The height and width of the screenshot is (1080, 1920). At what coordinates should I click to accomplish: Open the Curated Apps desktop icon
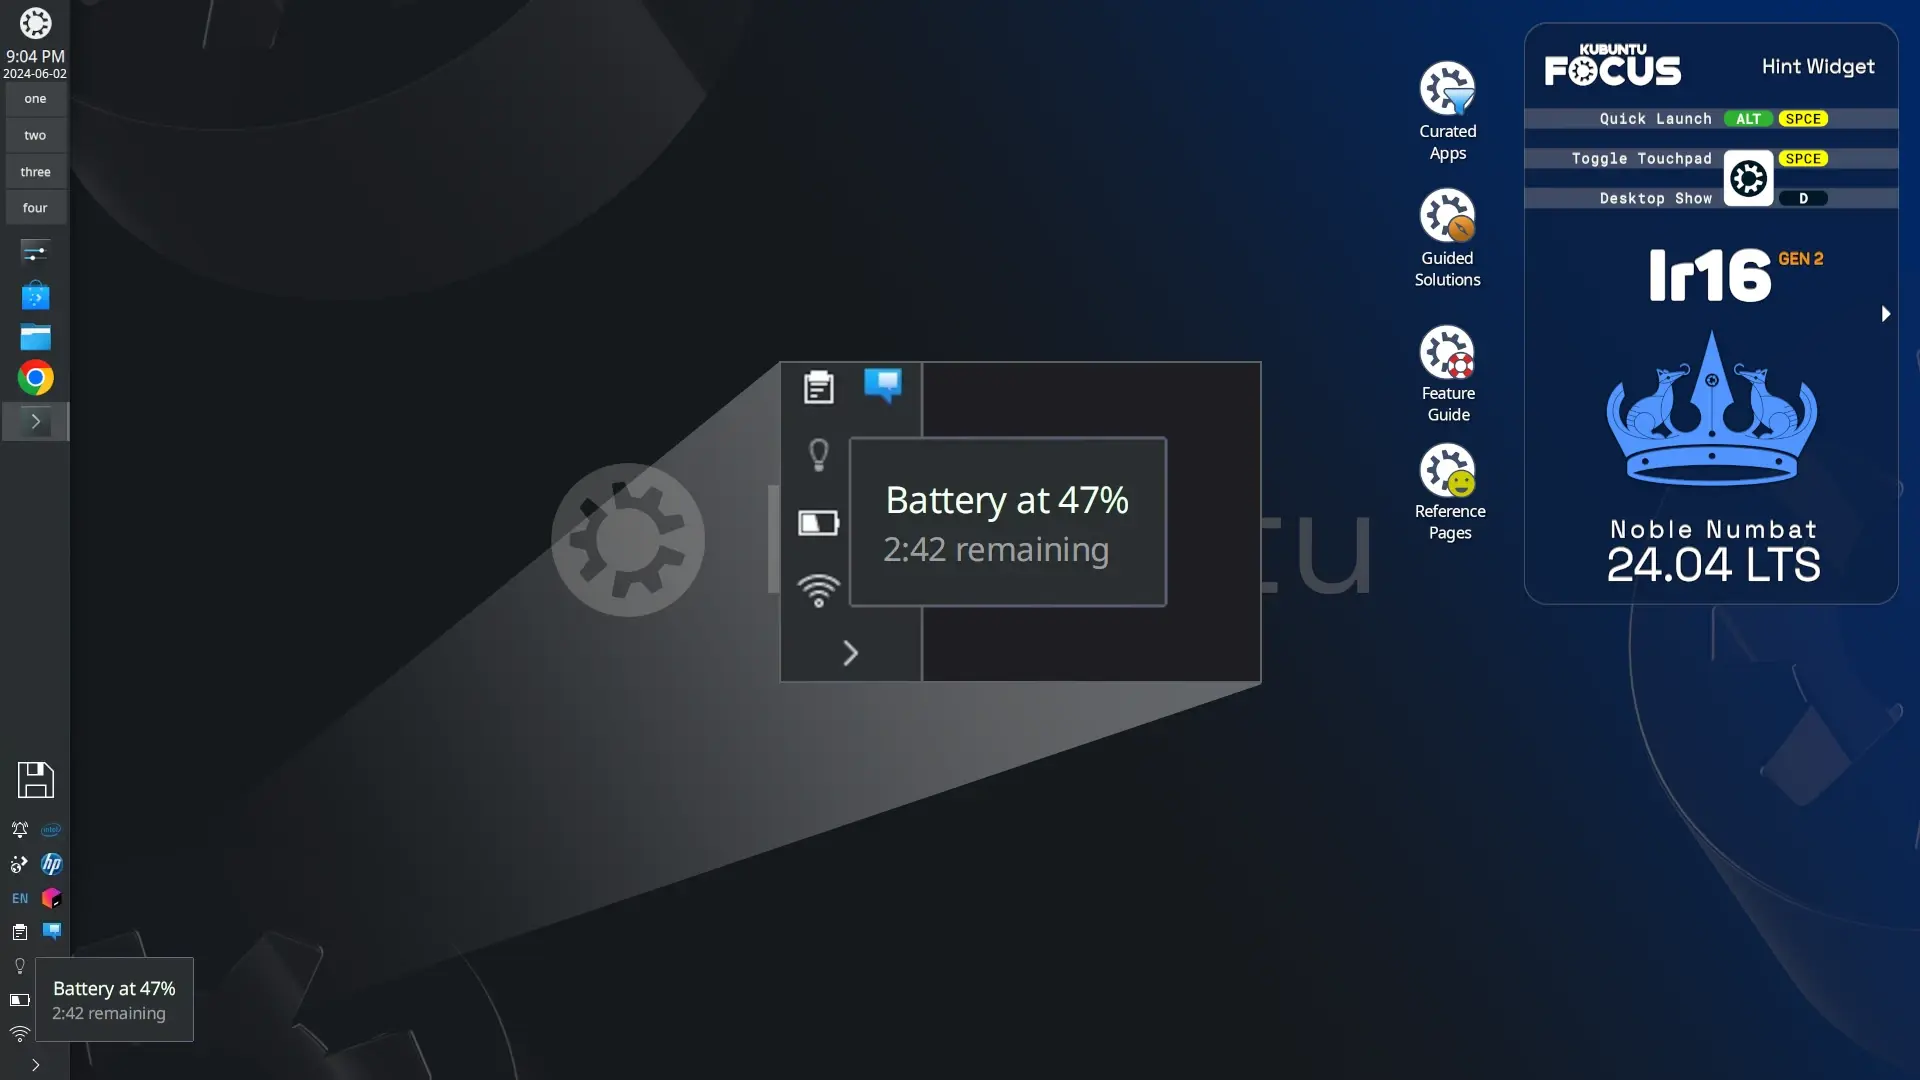pos(1447,112)
